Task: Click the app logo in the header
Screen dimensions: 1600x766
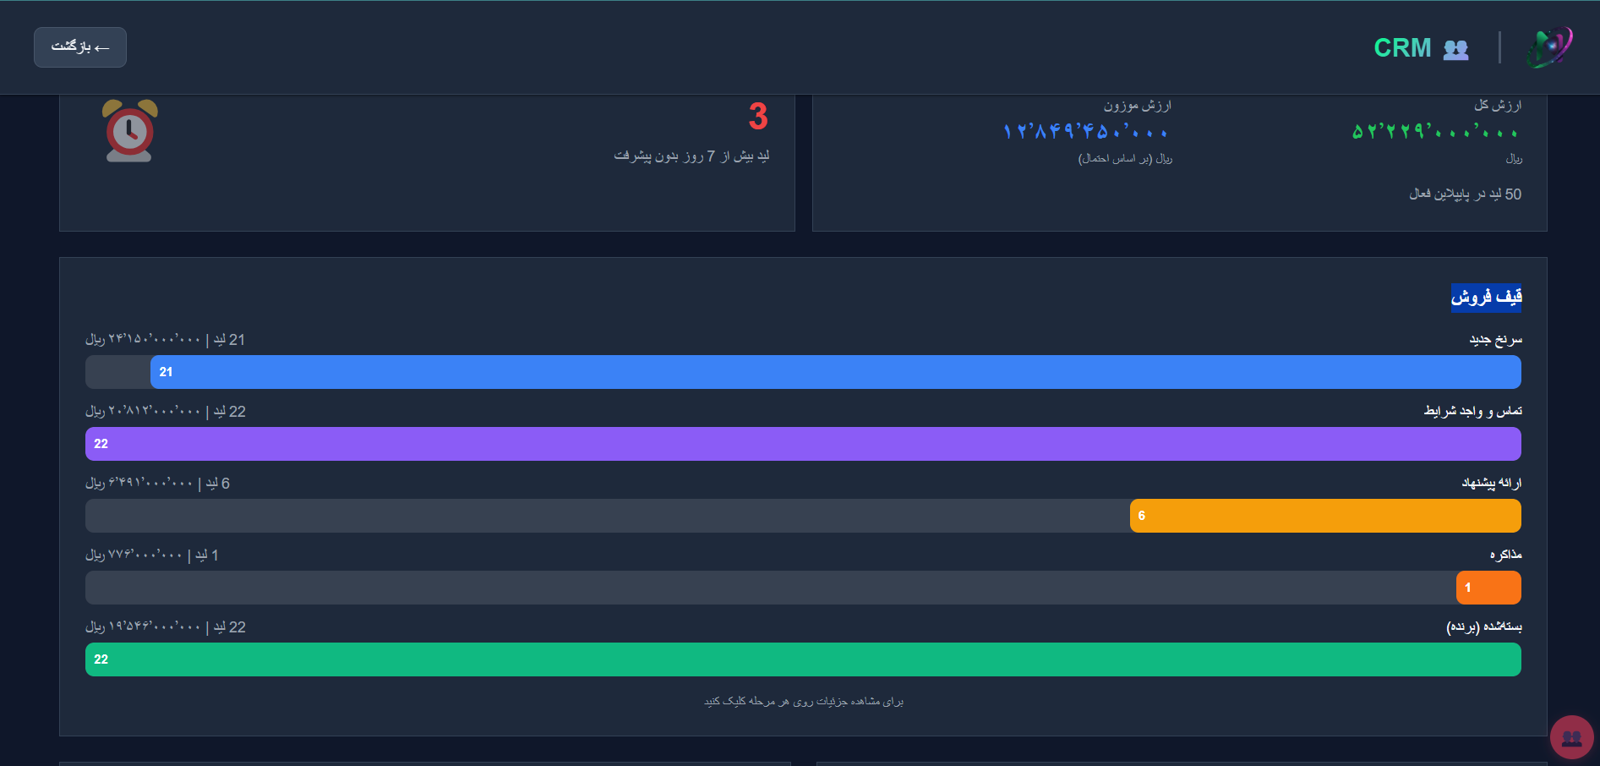Action: [1549, 47]
